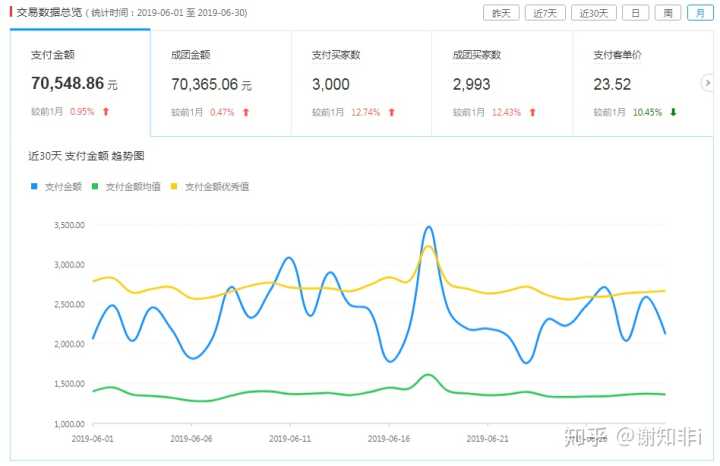This screenshot has height=466, width=720.
Task: Click green down arrow under 支付客单价
Action: pos(673,112)
